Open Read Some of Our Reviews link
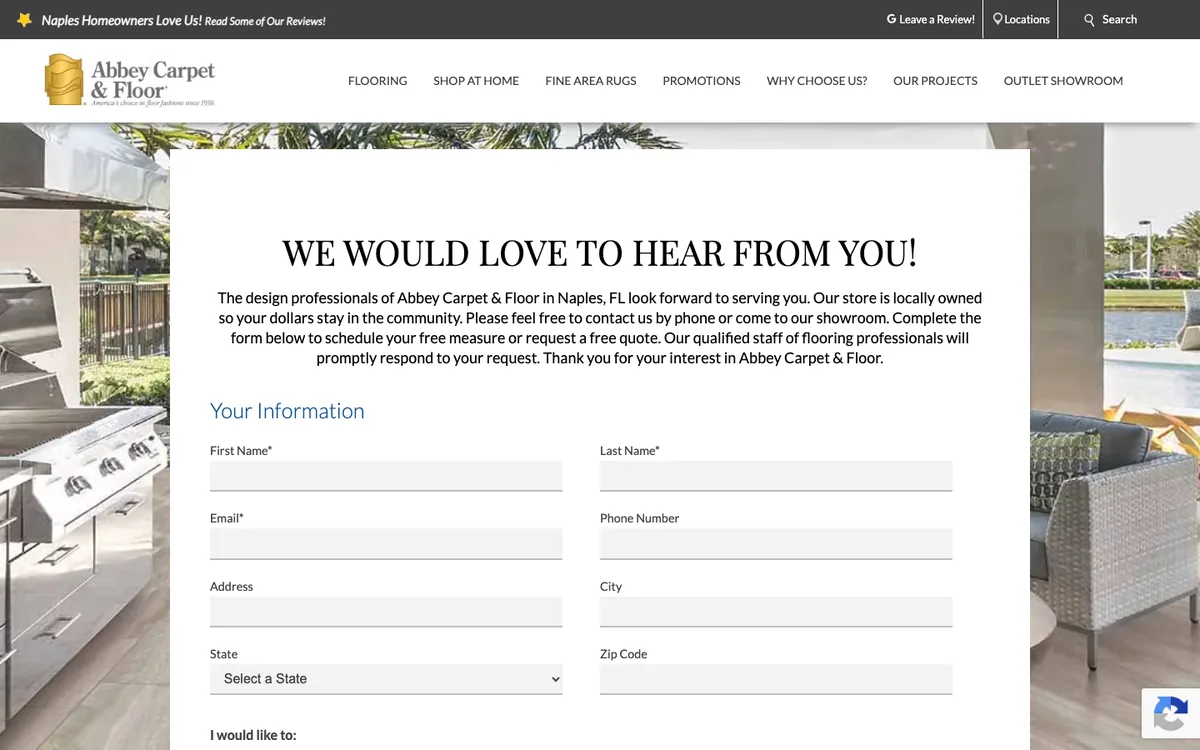This screenshot has width=1200, height=750. click(x=265, y=21)
